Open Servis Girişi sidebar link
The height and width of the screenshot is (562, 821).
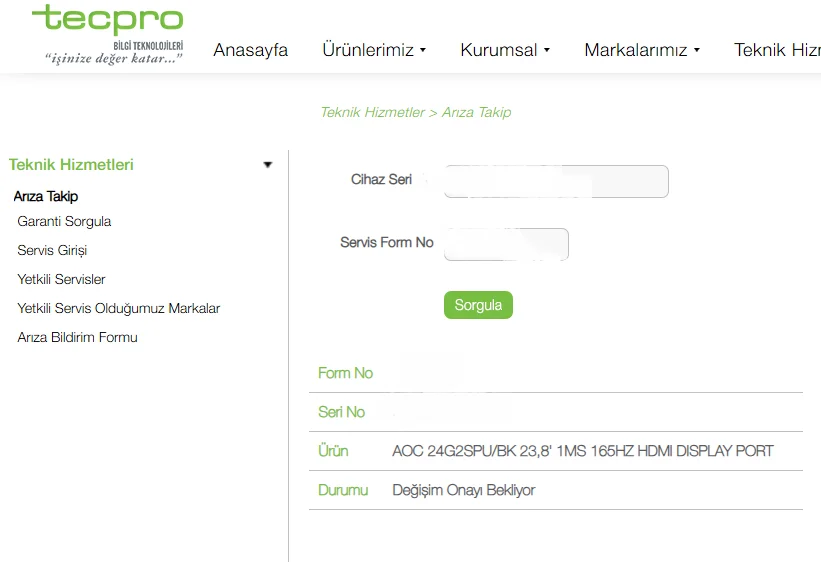52,250
